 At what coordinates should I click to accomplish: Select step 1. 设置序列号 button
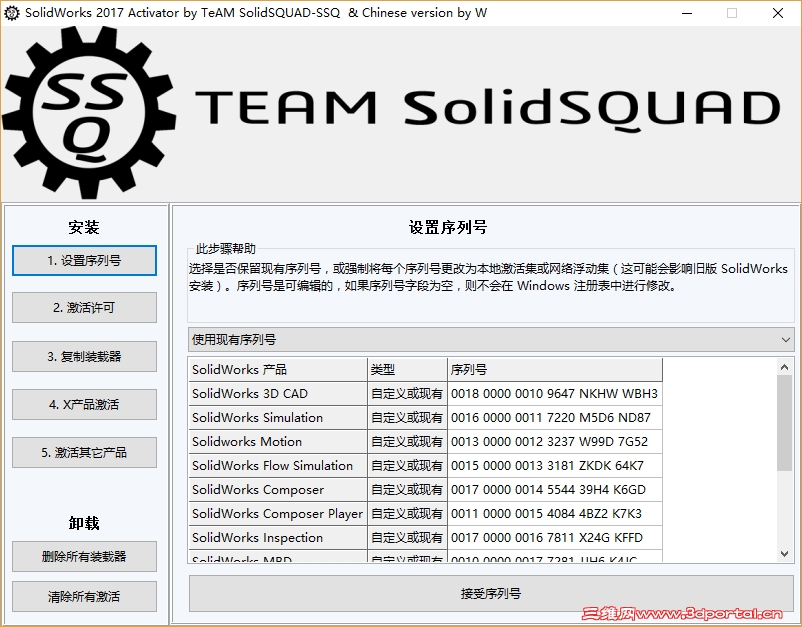point(84,261)
